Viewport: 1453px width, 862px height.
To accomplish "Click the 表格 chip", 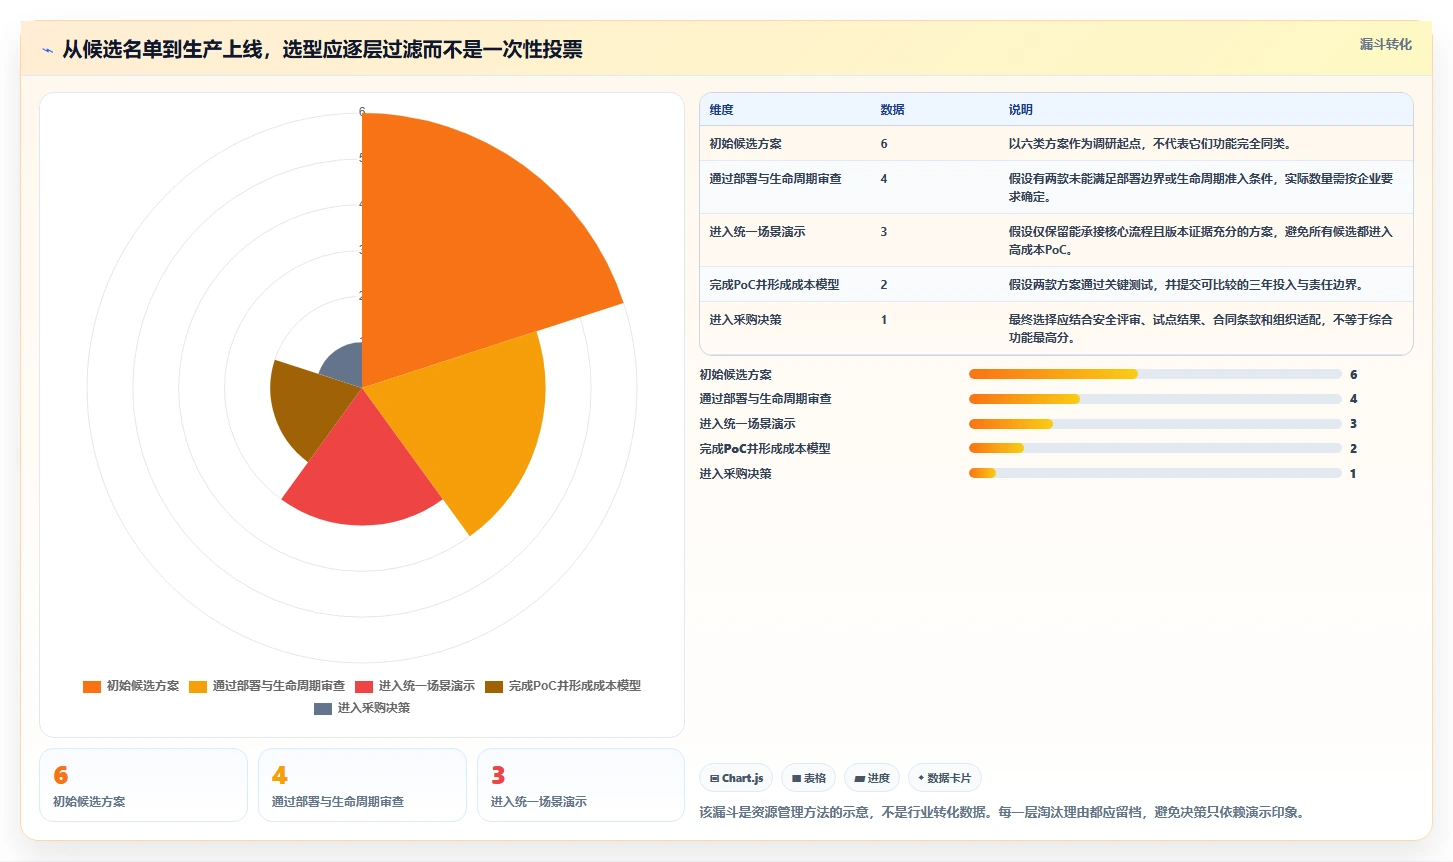I will [x=809, y=778].
